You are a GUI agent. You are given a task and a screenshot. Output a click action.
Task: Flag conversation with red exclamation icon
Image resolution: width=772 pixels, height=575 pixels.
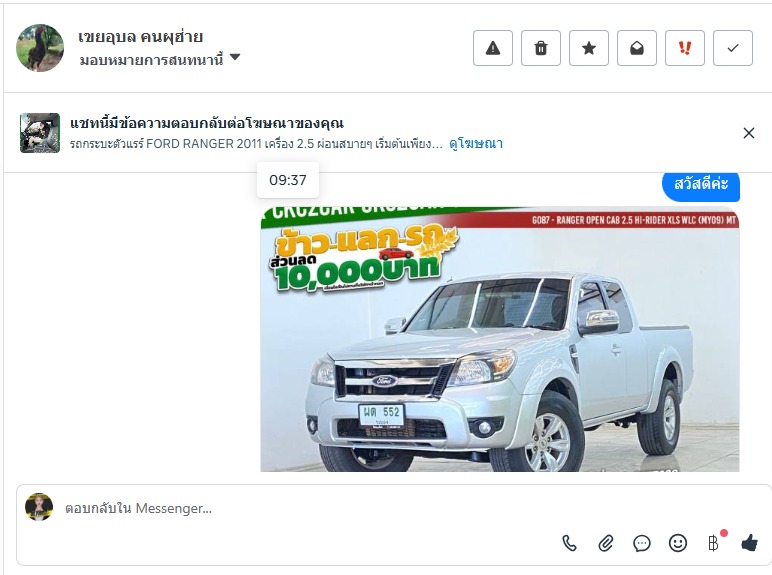pos(685,48)
